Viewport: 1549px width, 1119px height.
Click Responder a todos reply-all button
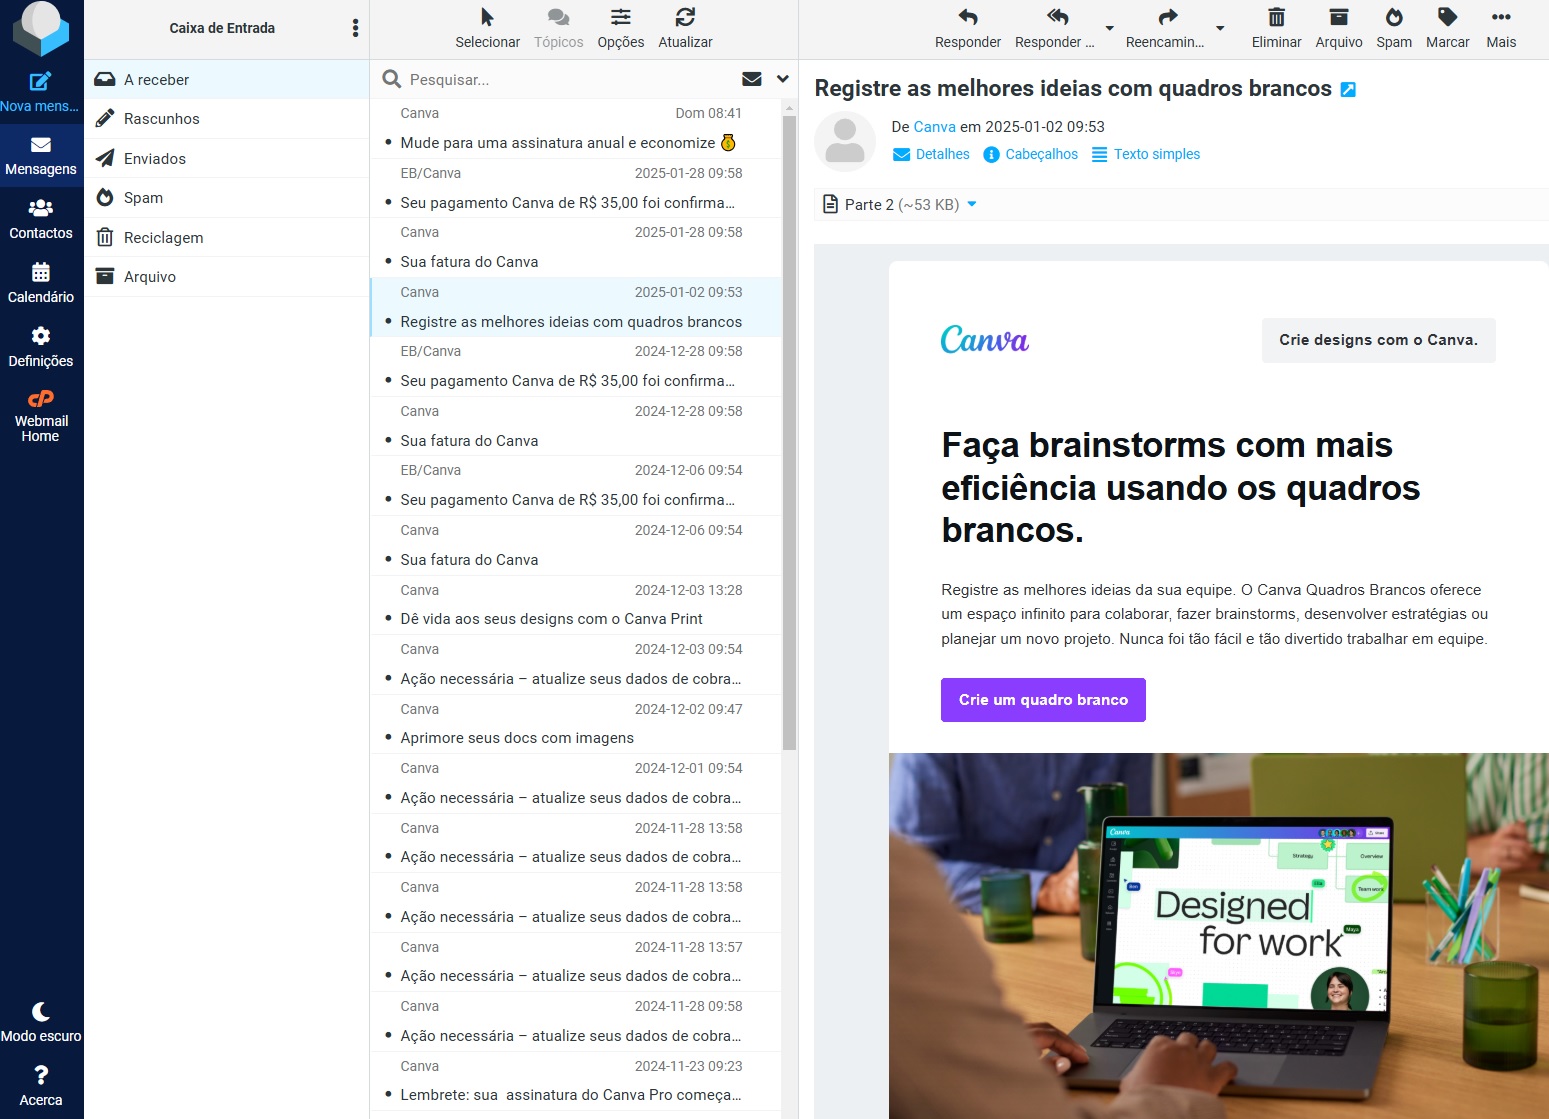(x=1055, y=29)
